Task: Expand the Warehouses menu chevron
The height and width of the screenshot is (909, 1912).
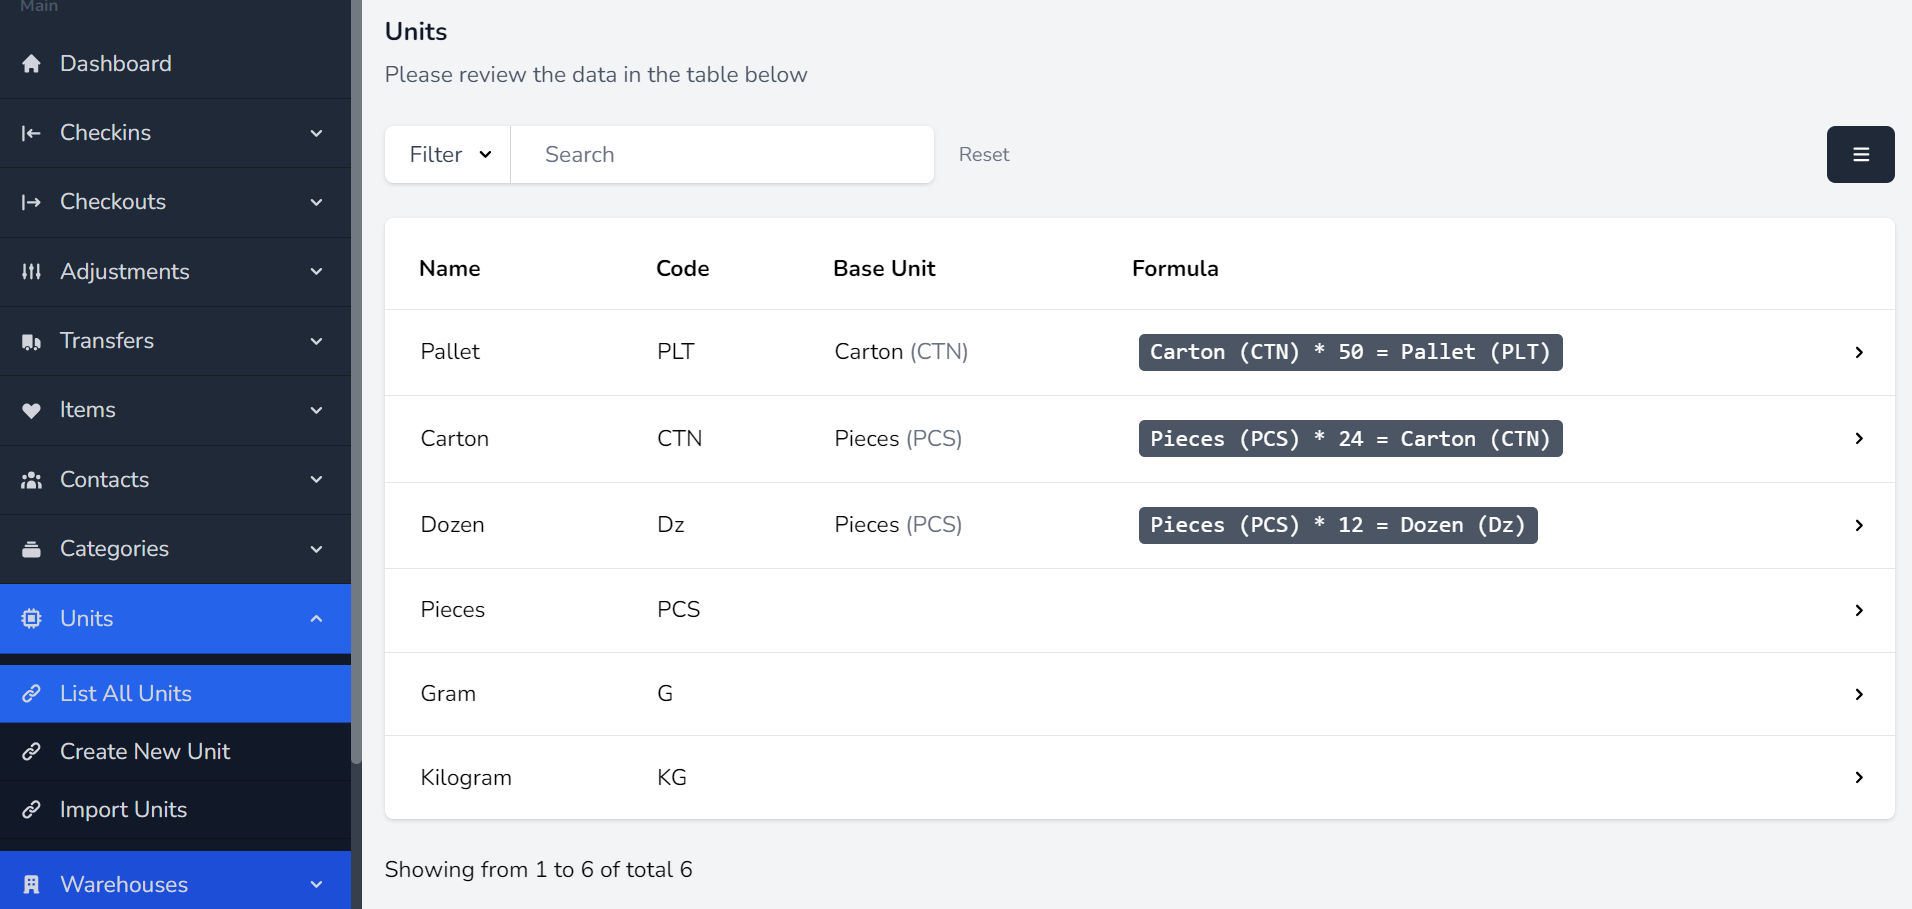Action: click(316, 884)
